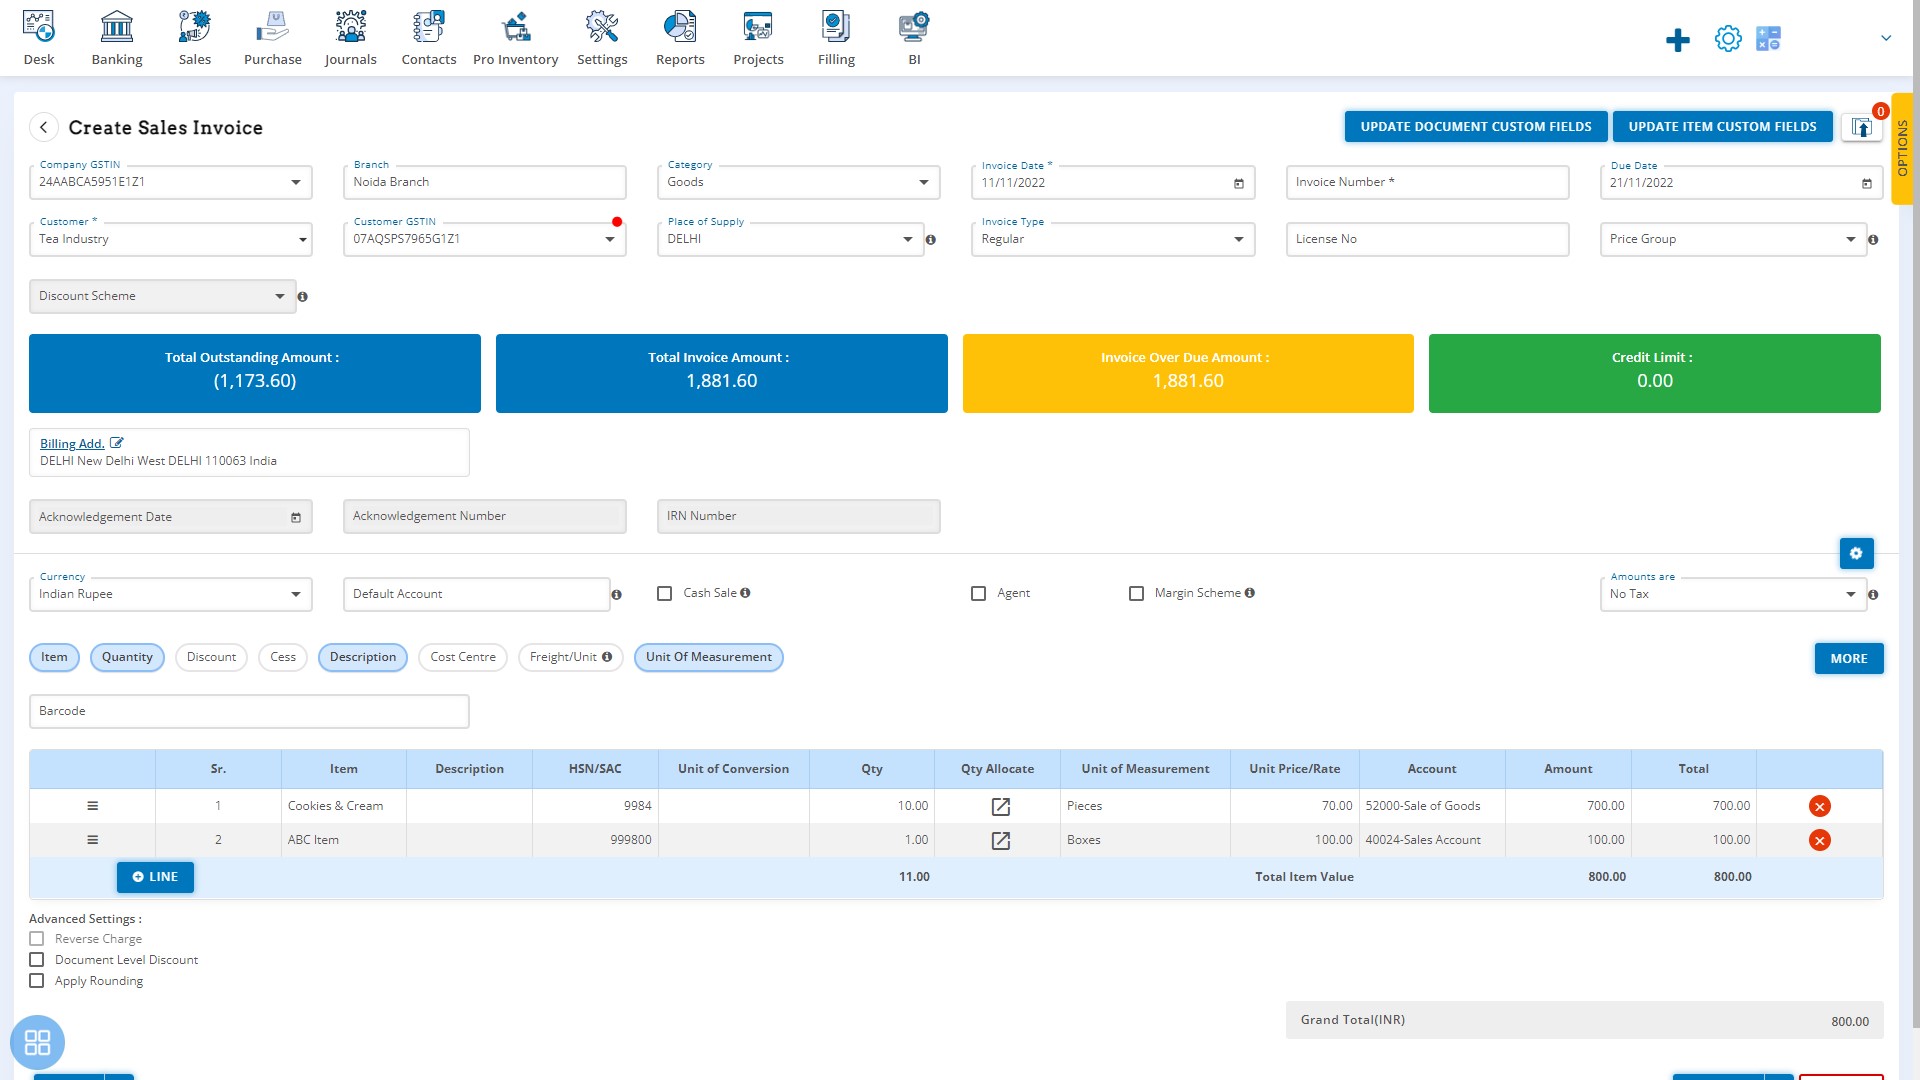
Task: Tick the Margin Scheme checkbox
Action: [1136, 594]
